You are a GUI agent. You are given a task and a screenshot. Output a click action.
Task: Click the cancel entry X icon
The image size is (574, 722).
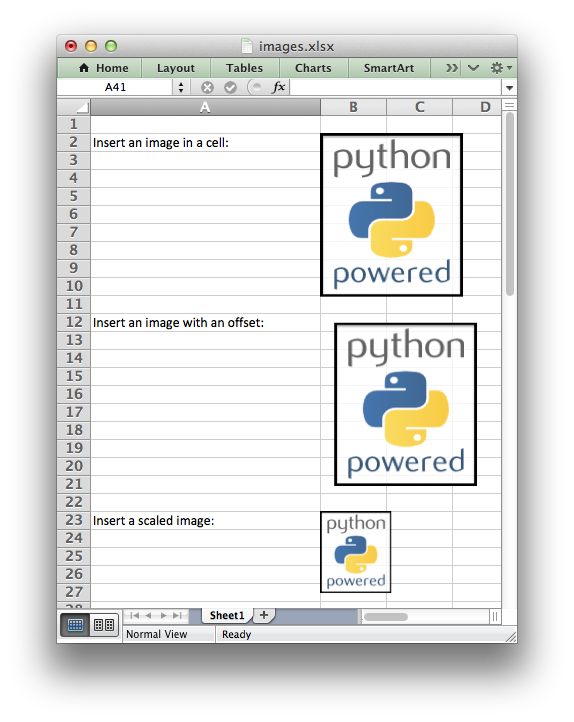pyautogui.click(x=207, y=87)
